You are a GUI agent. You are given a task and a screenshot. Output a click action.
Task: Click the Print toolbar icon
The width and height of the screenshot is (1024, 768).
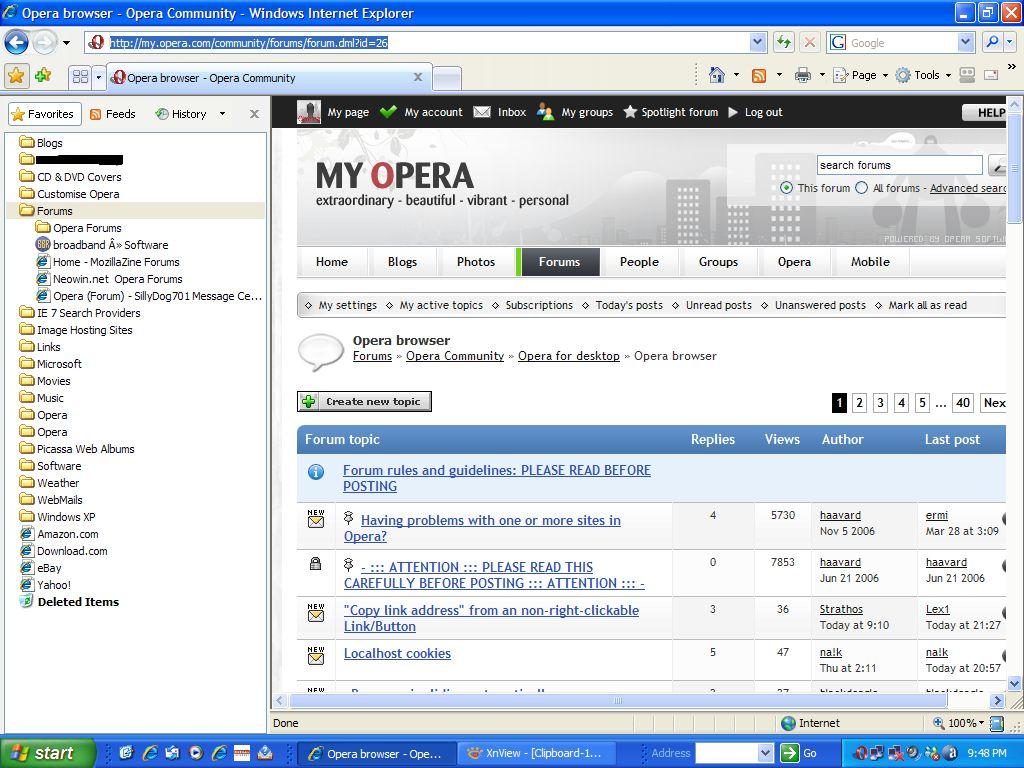click(802, 75)
